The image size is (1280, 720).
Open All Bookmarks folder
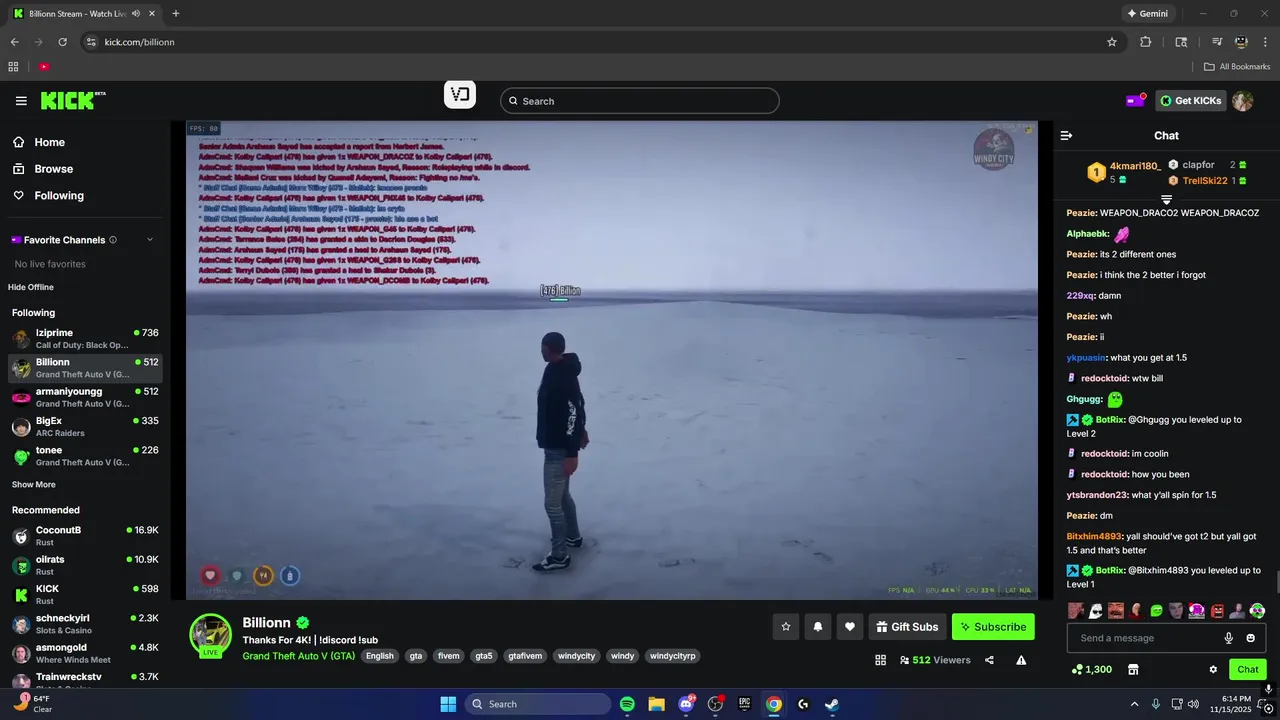1237,67
